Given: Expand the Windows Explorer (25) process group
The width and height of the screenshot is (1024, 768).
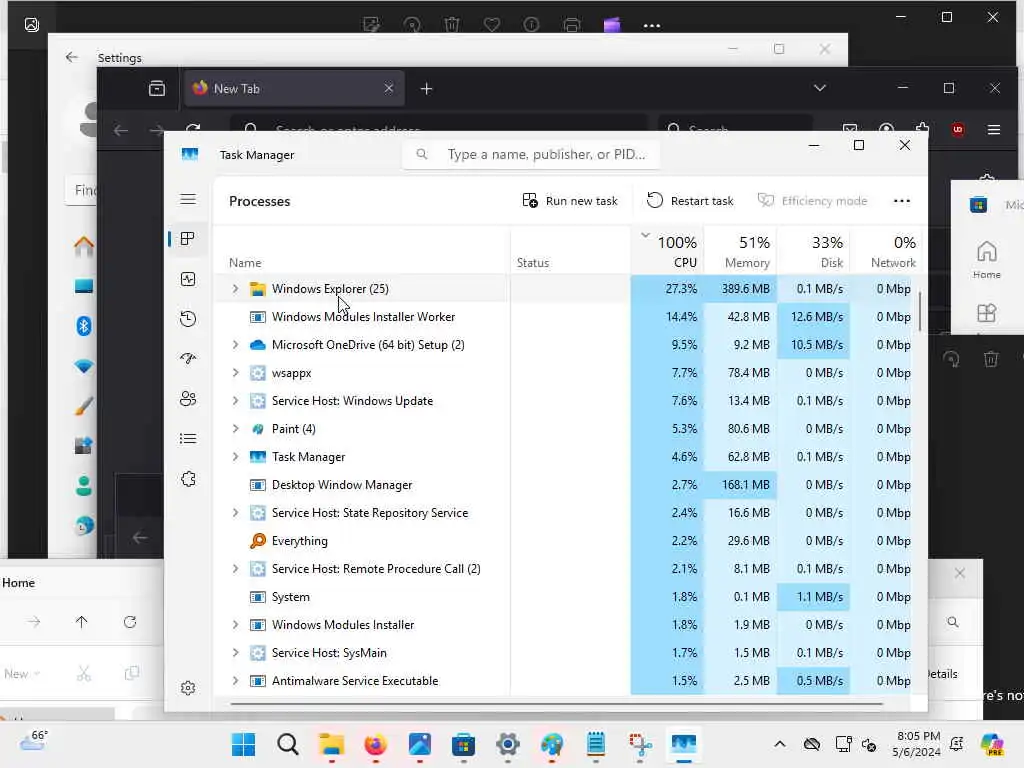Looking at the screenshot, I should point(235,289).
